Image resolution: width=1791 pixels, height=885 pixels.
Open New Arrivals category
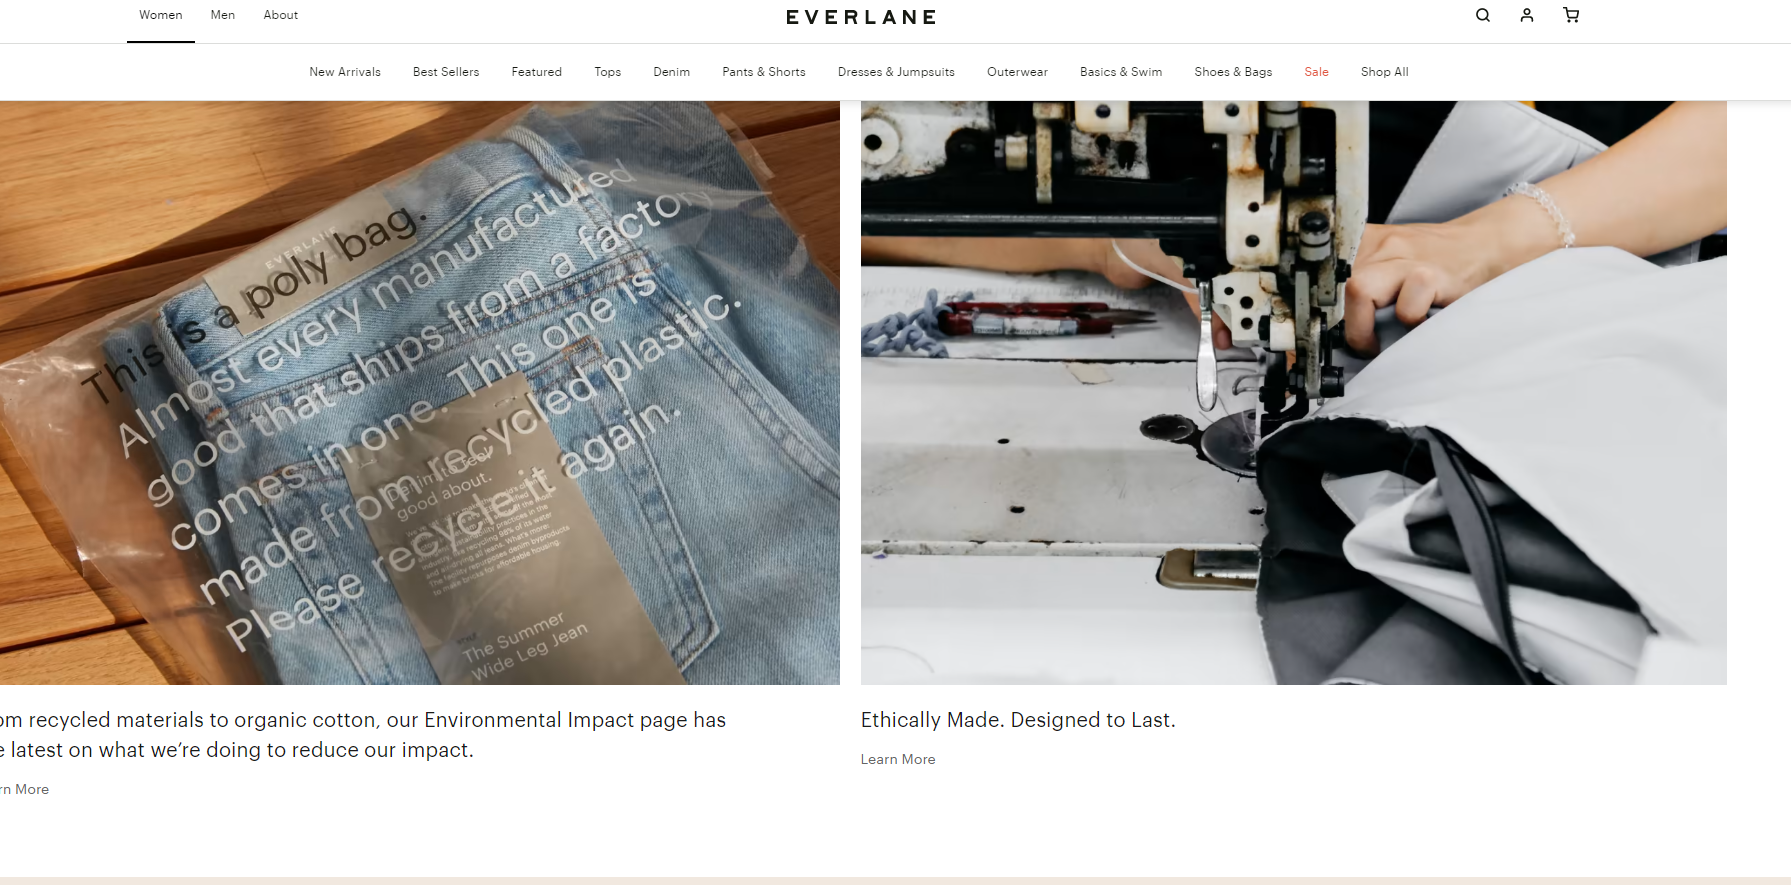(345, 72)
